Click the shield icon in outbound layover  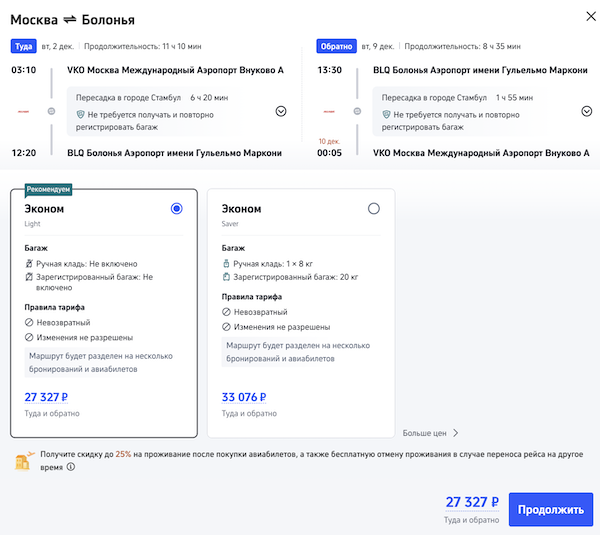tap(80, 115)
